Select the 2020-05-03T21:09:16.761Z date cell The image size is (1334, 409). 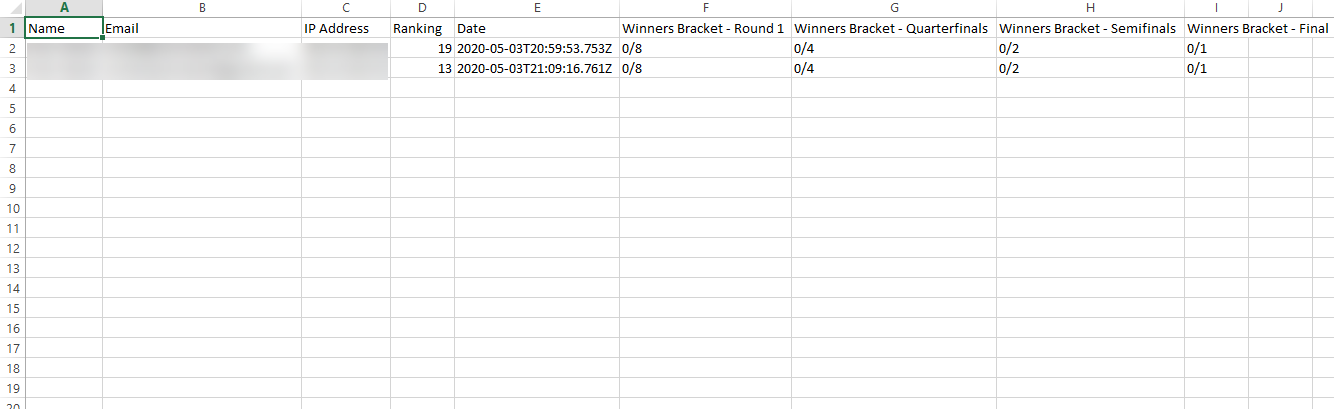[x=537, y=68]
